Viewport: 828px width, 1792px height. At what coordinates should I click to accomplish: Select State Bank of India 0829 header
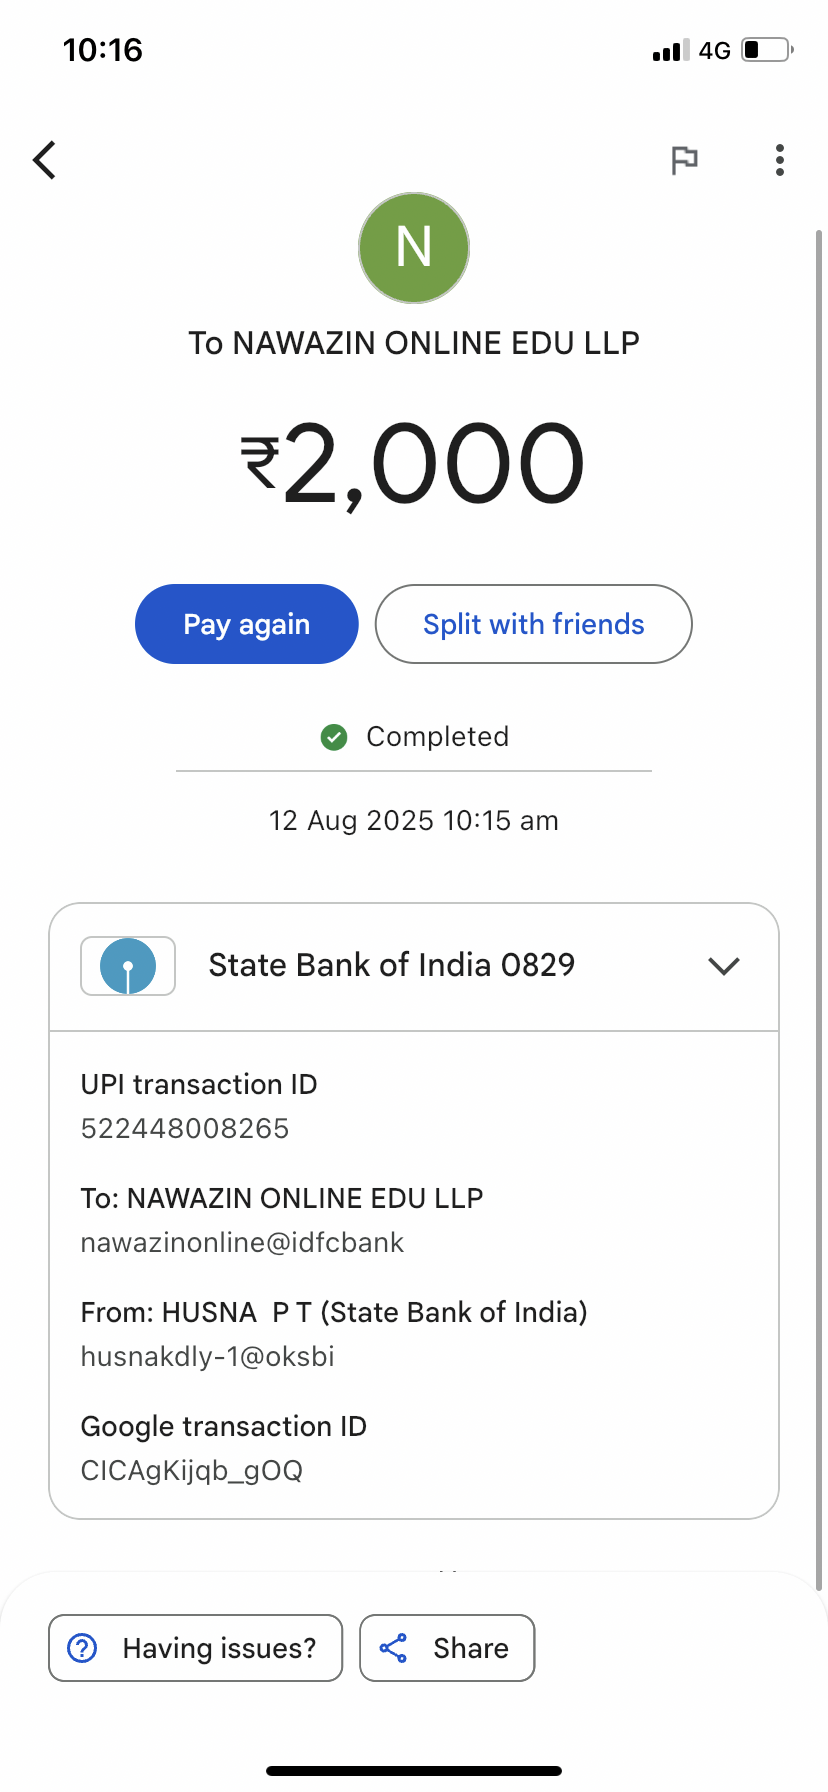(391, 966)
